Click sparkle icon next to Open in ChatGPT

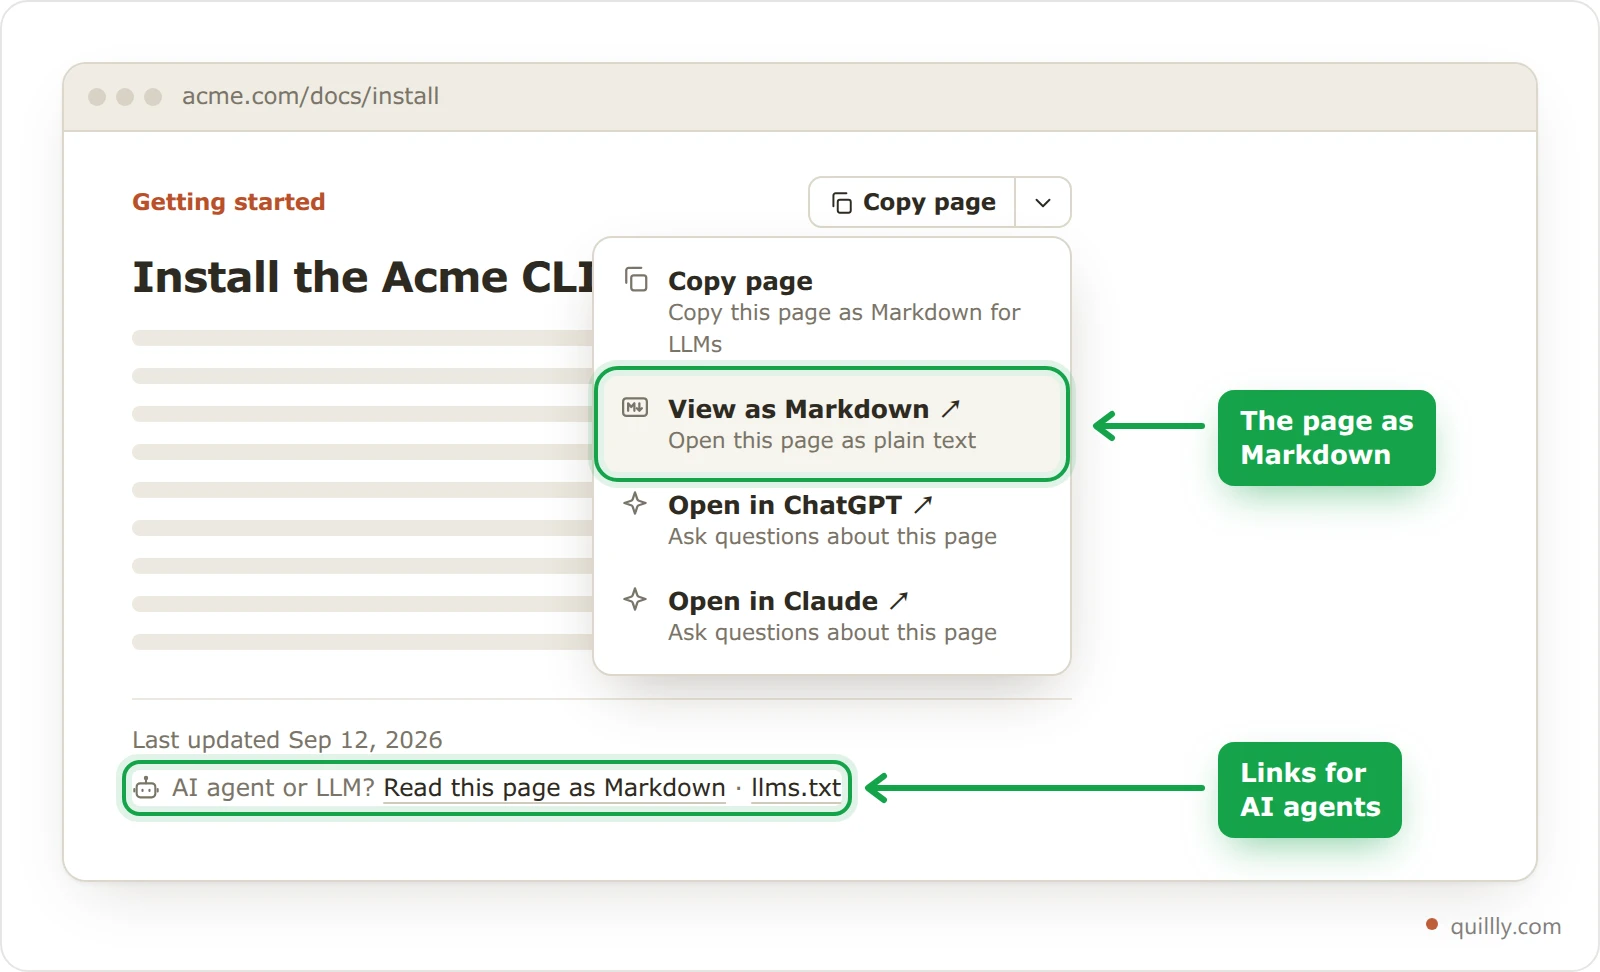(x=635, y=503)
